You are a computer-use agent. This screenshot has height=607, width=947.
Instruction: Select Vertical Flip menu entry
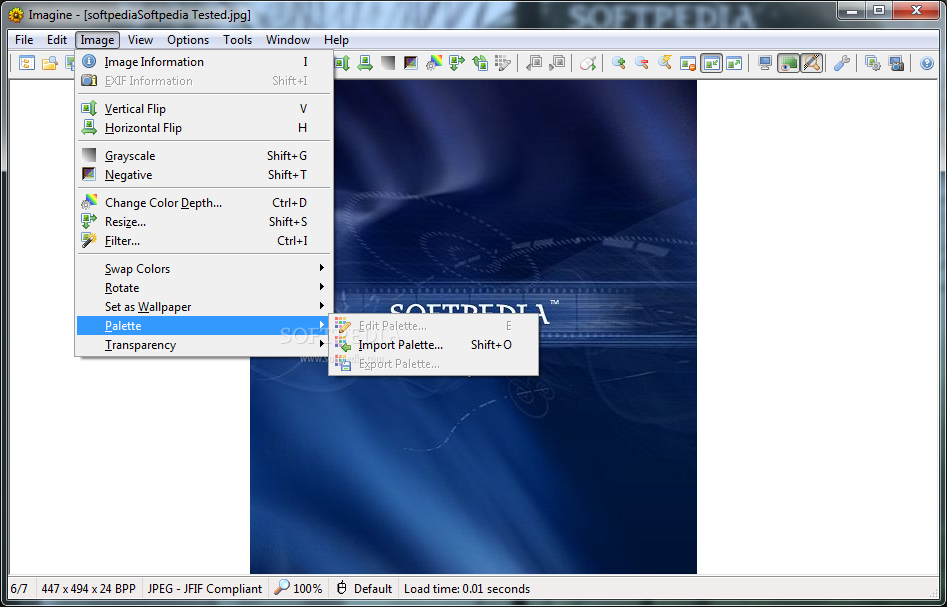204,109
